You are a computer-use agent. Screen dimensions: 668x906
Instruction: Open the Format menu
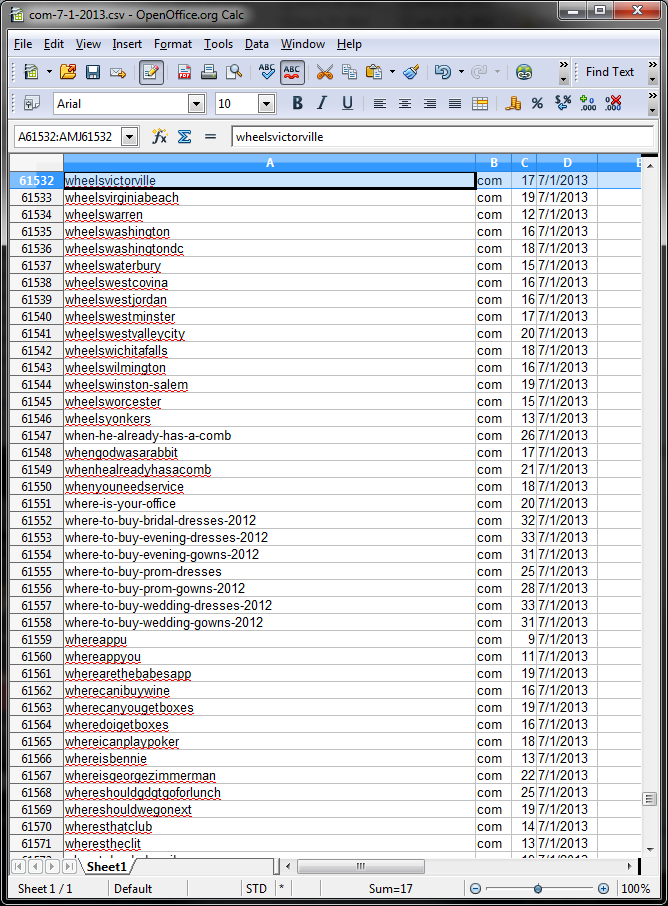(173, 44)
